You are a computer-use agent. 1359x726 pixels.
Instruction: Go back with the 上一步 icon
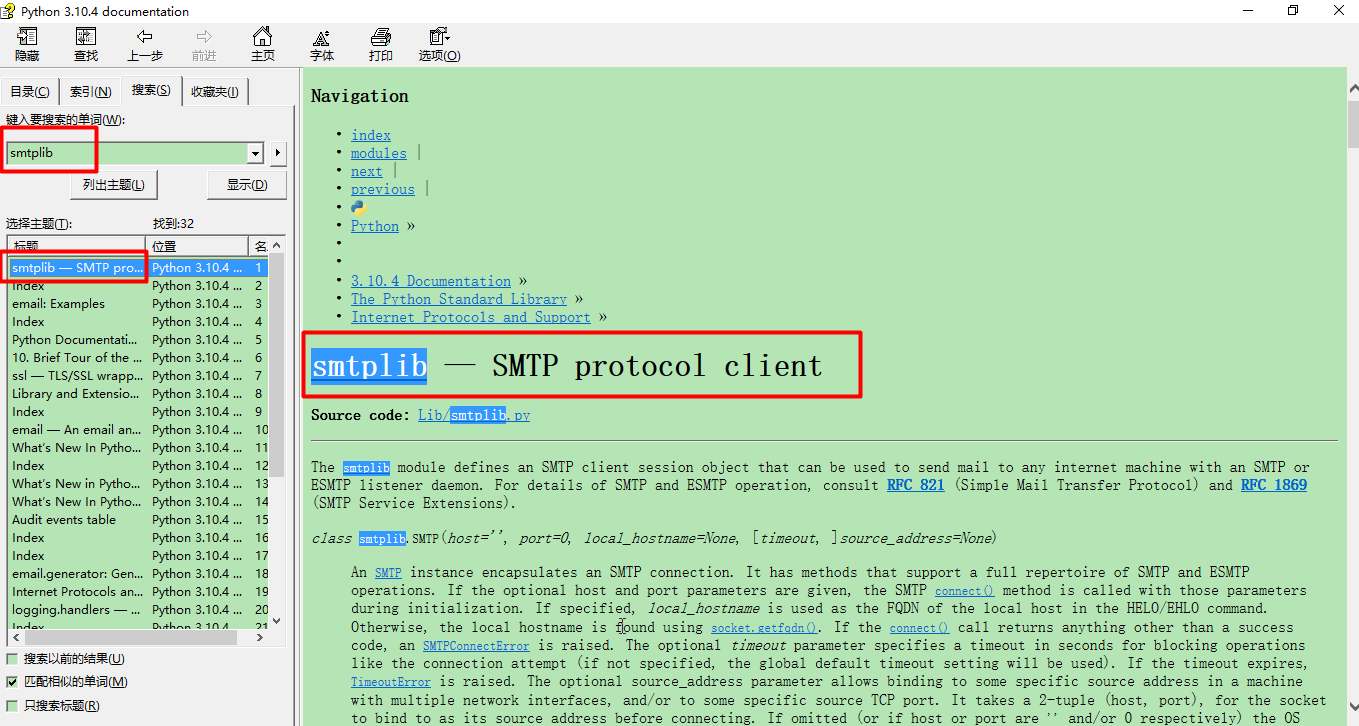click(145, 37)
